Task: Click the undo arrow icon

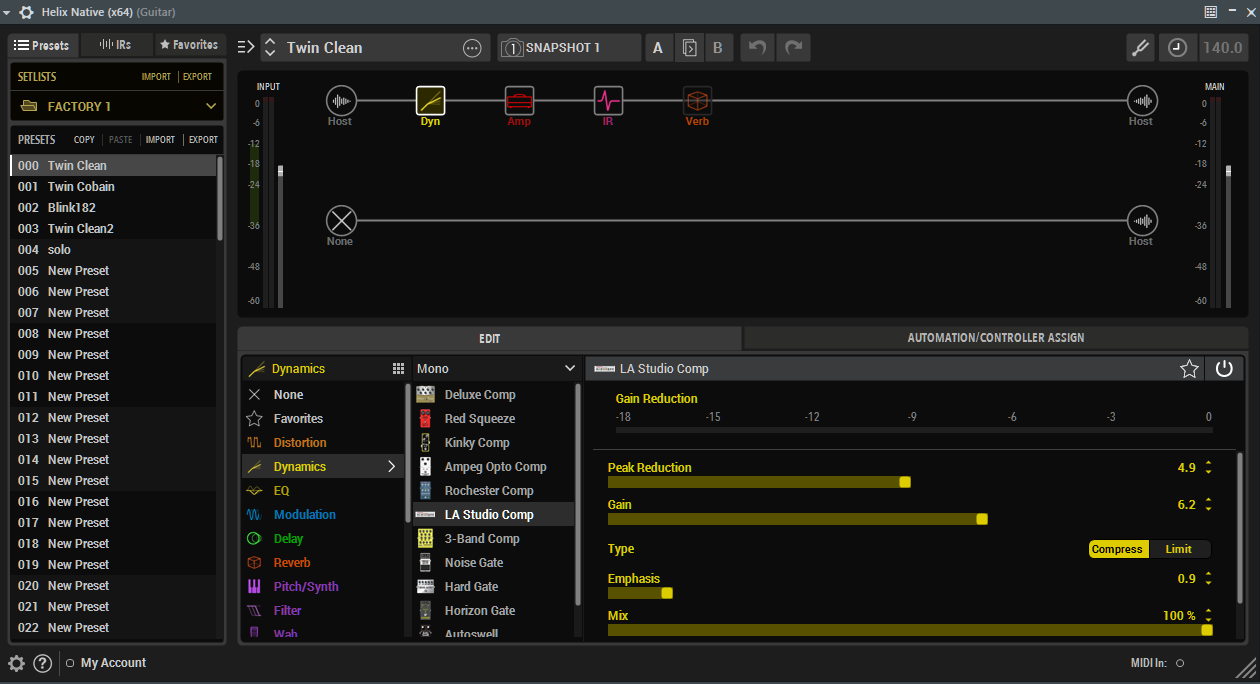Action: click(x=757, y=48)
